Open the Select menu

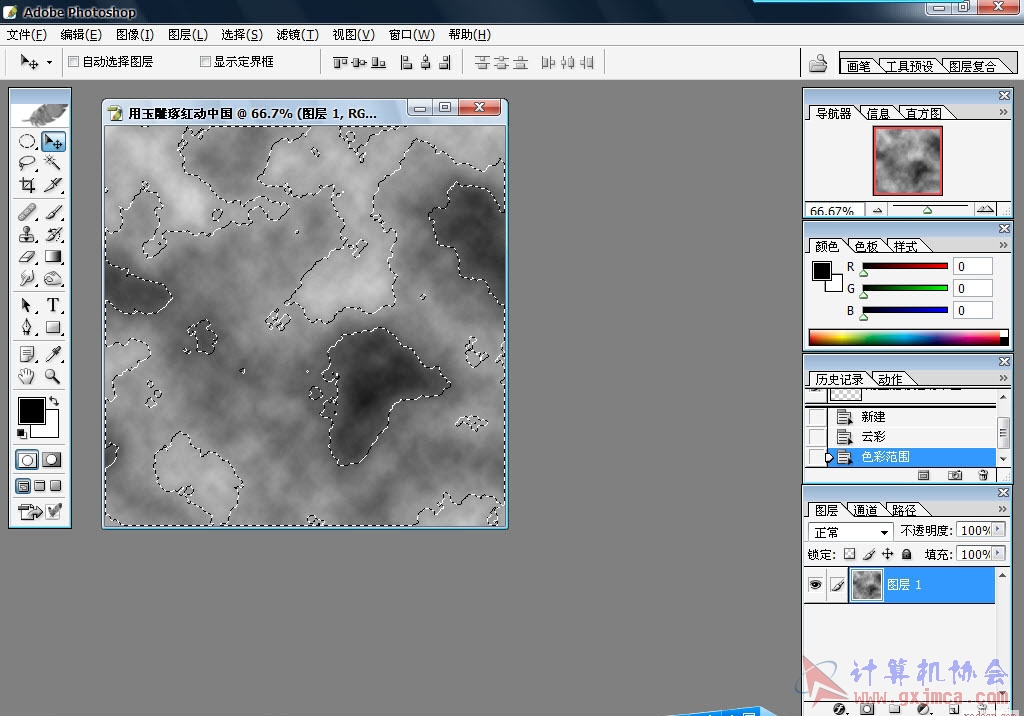(242, 35)
